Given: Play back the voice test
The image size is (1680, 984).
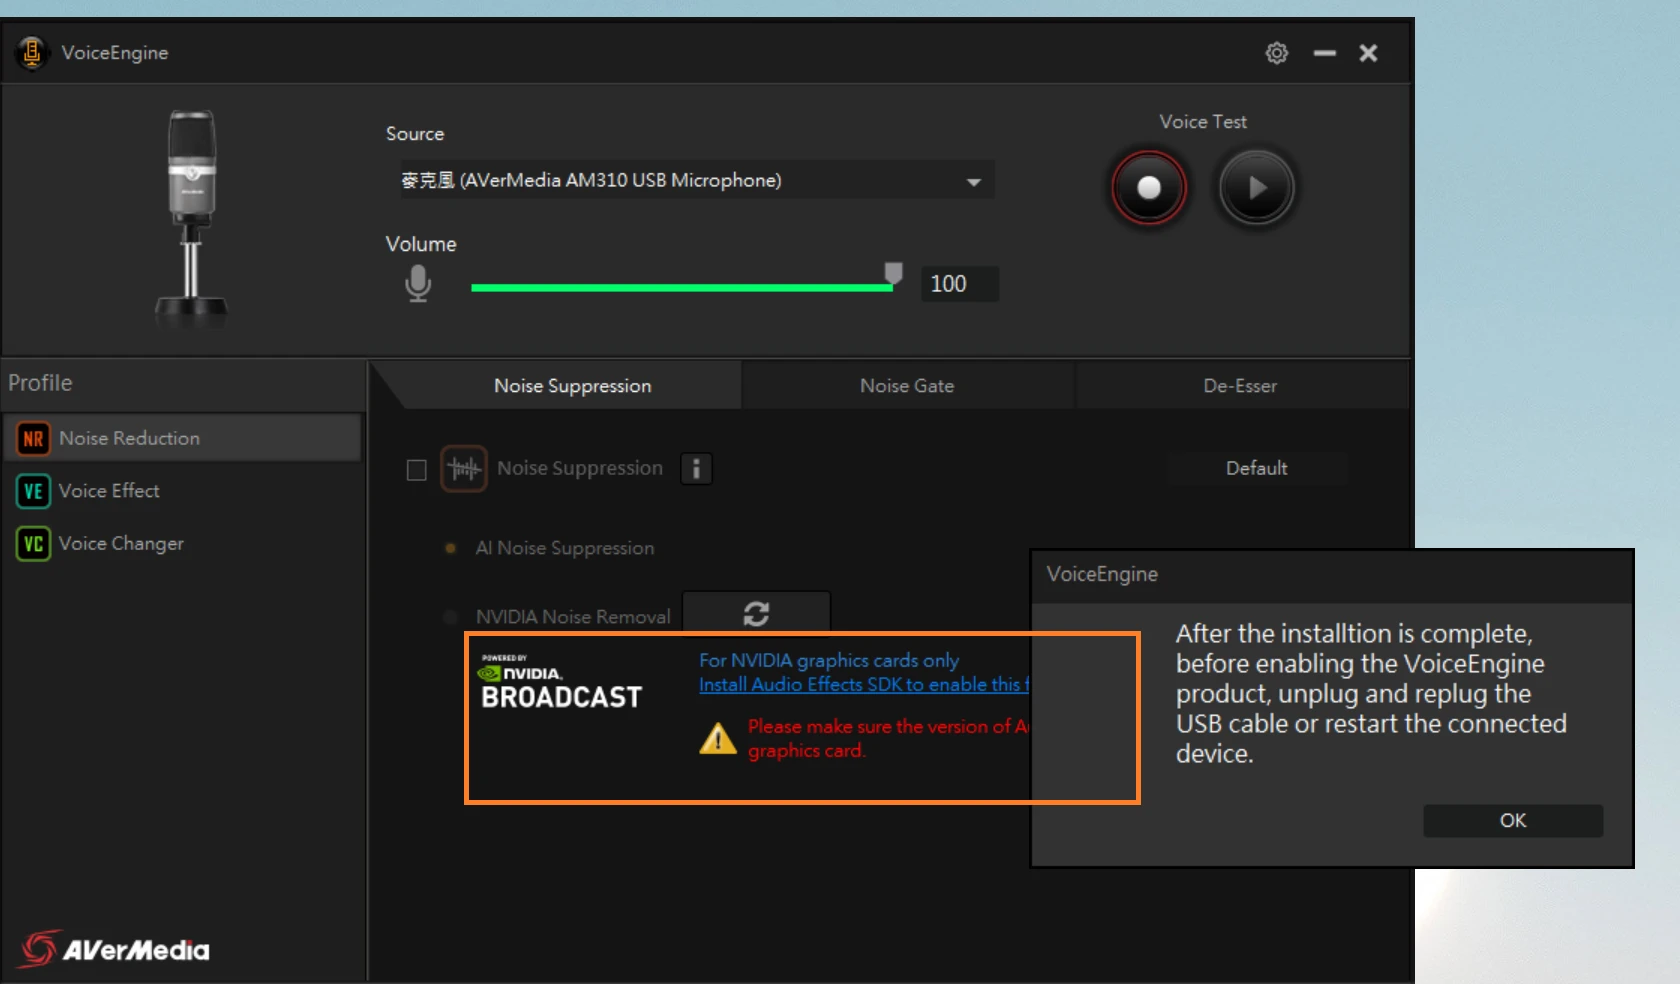Looking at the screenshot, I should (x=1256, y=187).
